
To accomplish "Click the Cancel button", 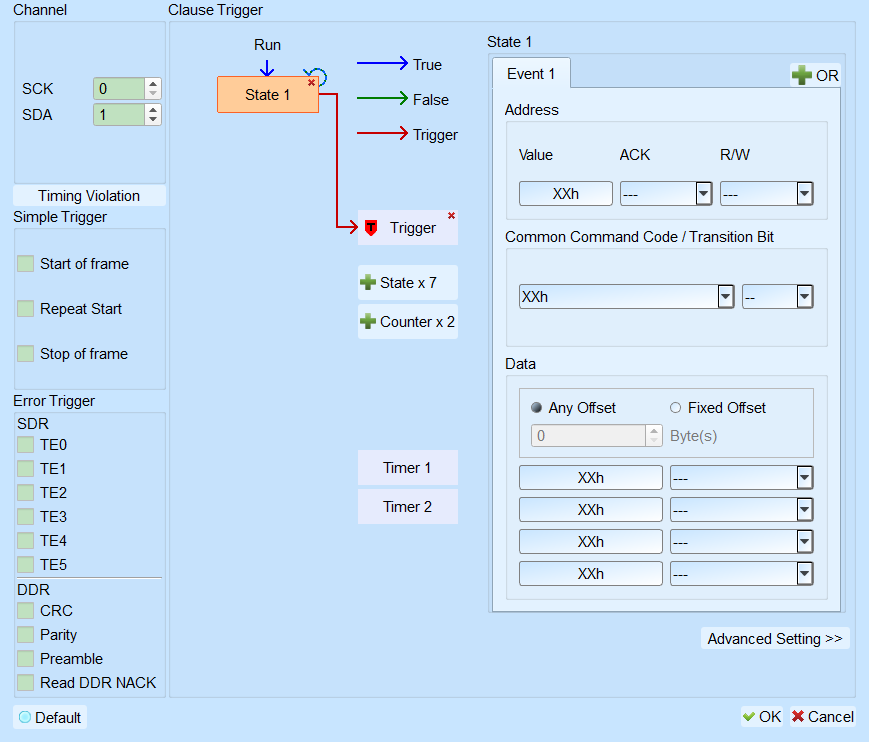I will point(823,717).
